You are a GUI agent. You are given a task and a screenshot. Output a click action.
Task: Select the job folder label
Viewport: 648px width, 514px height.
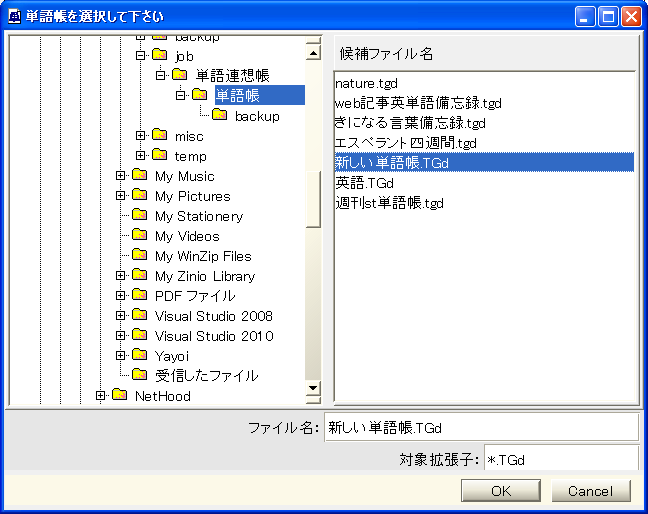pos(184,56)
